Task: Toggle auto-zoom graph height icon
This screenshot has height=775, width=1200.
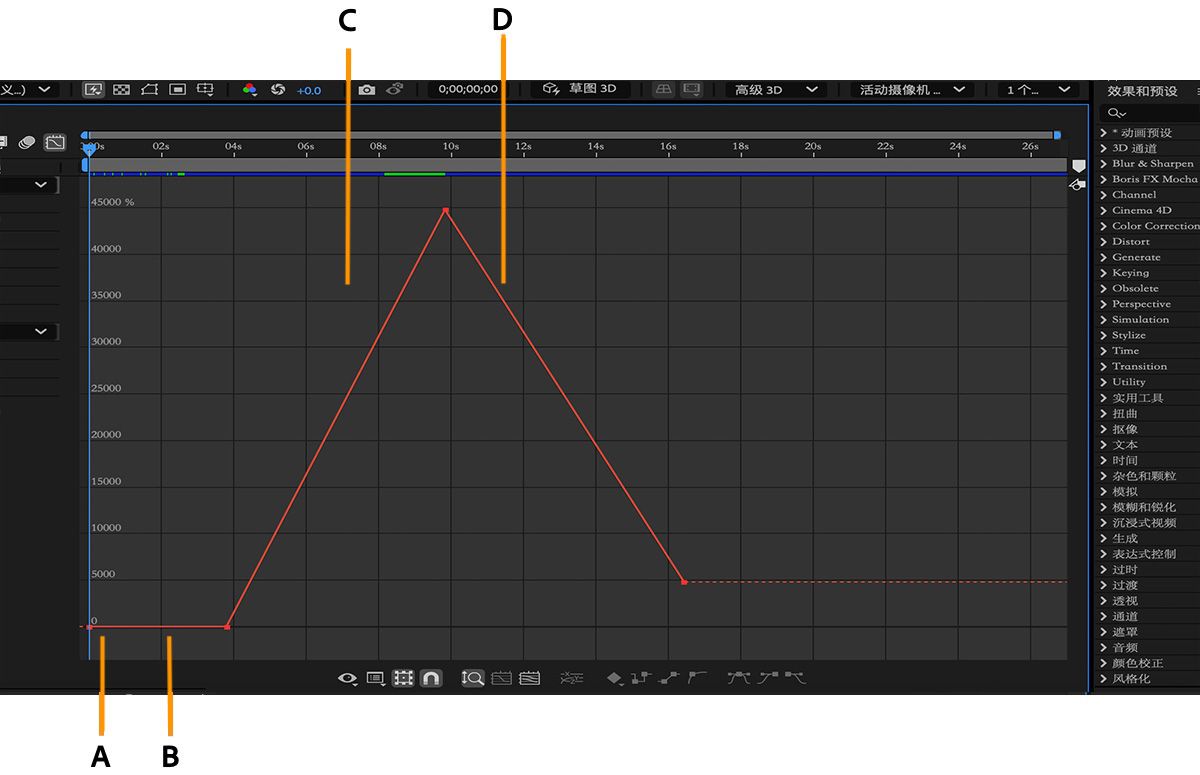Action: [473, 678]
